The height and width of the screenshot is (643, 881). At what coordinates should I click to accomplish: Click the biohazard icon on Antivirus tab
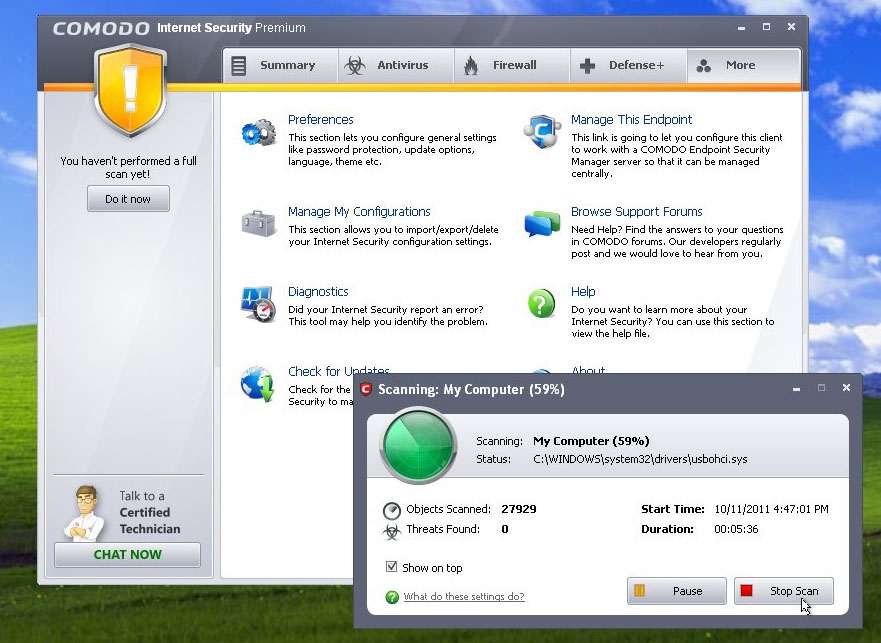[x=355, y=63]
